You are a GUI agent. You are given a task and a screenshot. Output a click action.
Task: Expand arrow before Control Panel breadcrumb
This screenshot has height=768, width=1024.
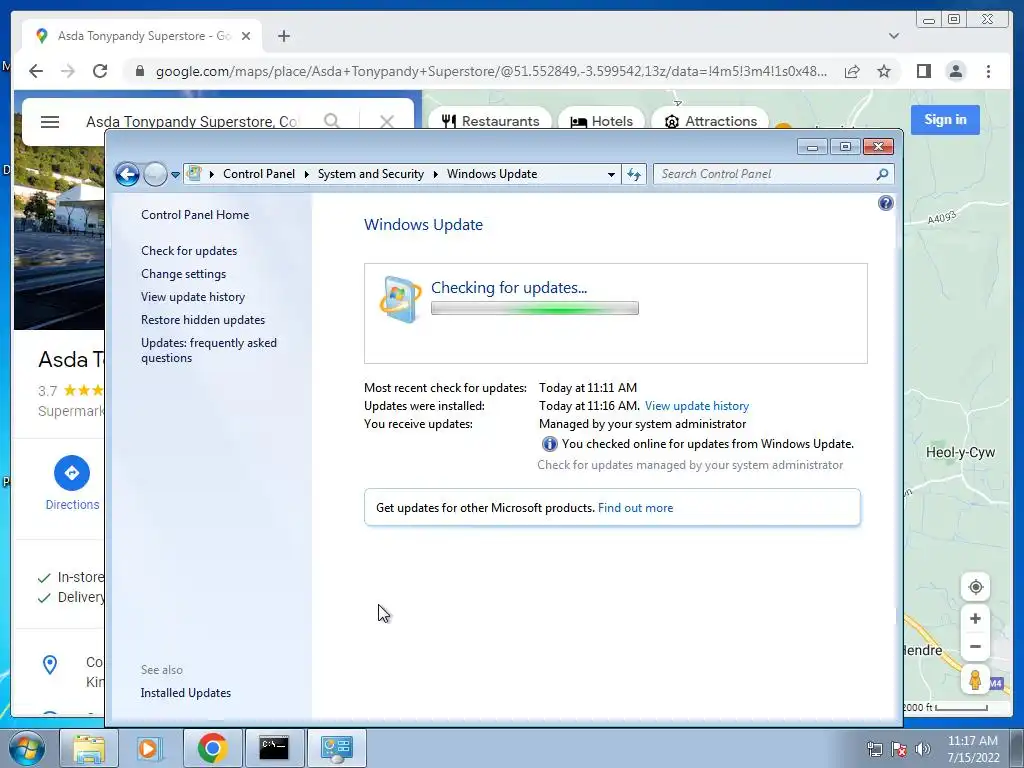tap(212, 174)
